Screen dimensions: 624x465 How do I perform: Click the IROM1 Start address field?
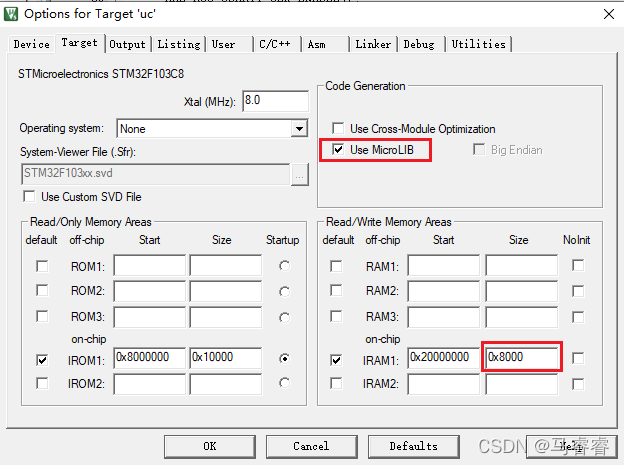pyautogui.click(x=149, y=358)
